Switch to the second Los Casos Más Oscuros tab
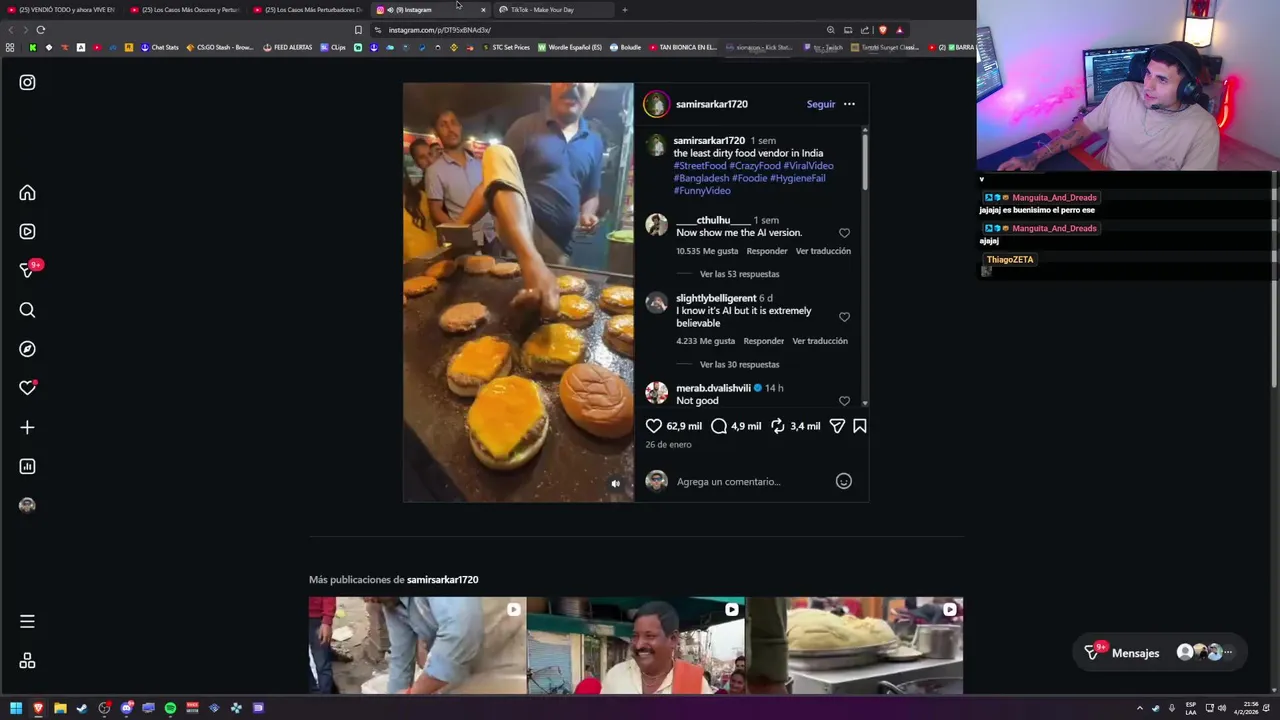 click(x=184, y=10)
